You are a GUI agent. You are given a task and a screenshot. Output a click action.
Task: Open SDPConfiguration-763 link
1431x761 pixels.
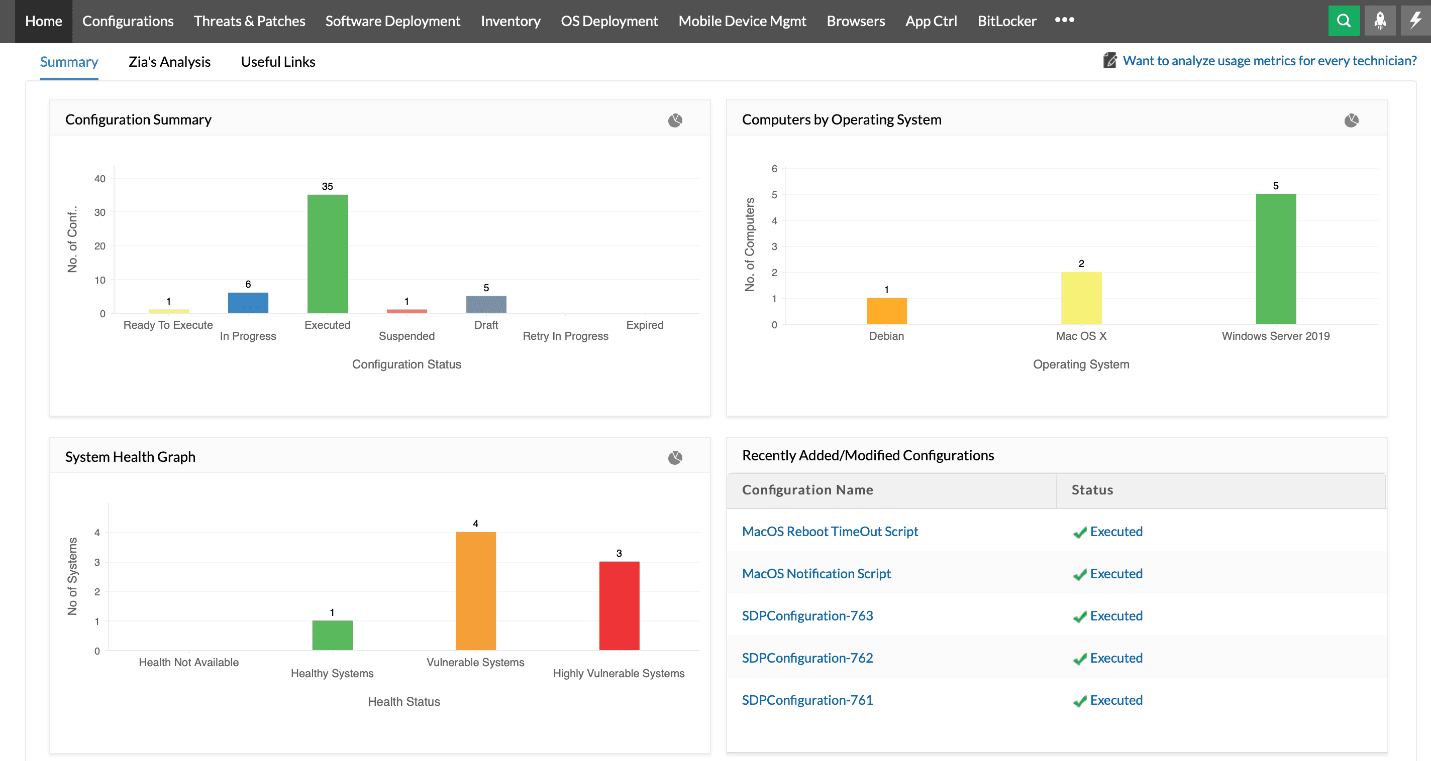807,616
